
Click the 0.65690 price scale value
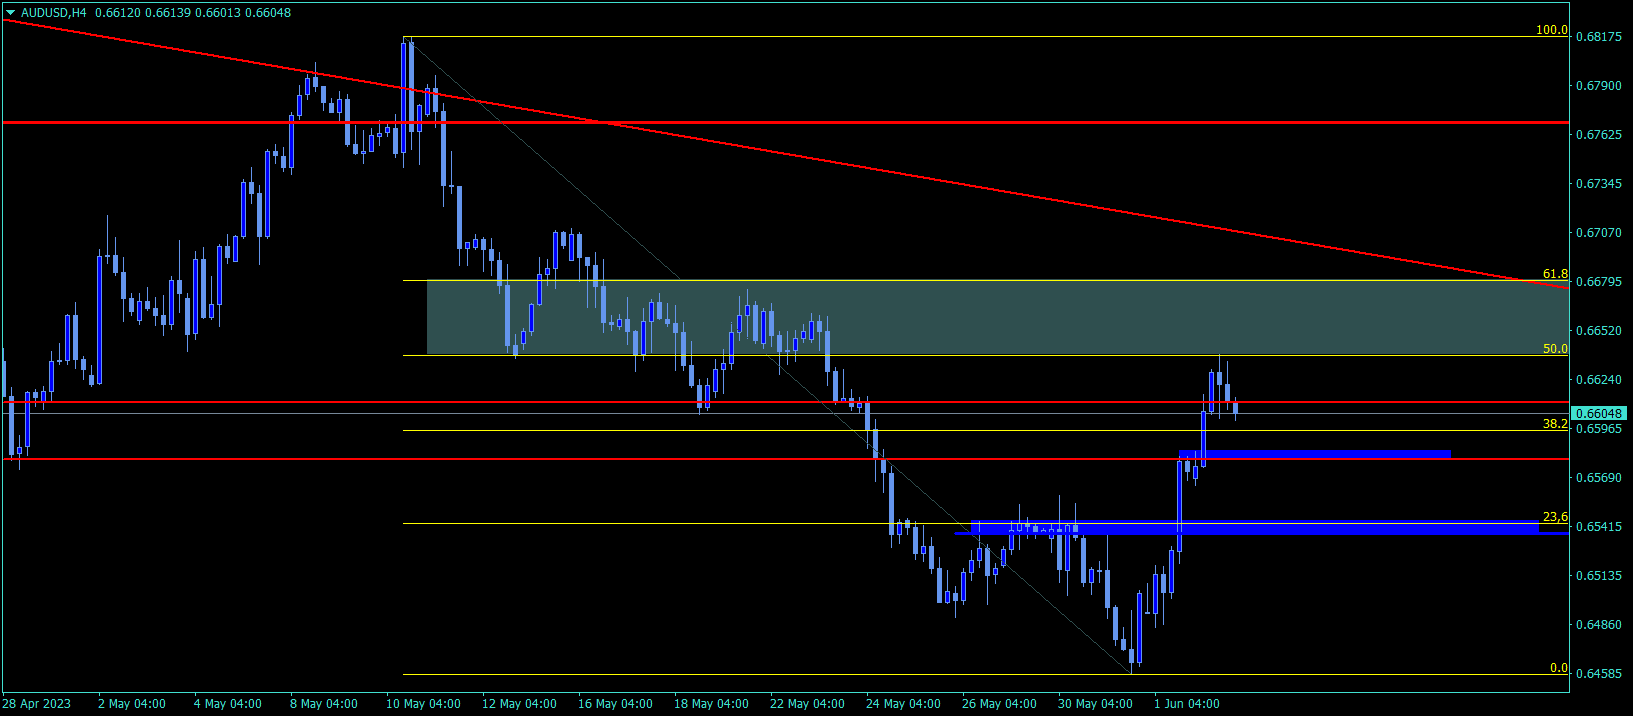coord(1598,478)
